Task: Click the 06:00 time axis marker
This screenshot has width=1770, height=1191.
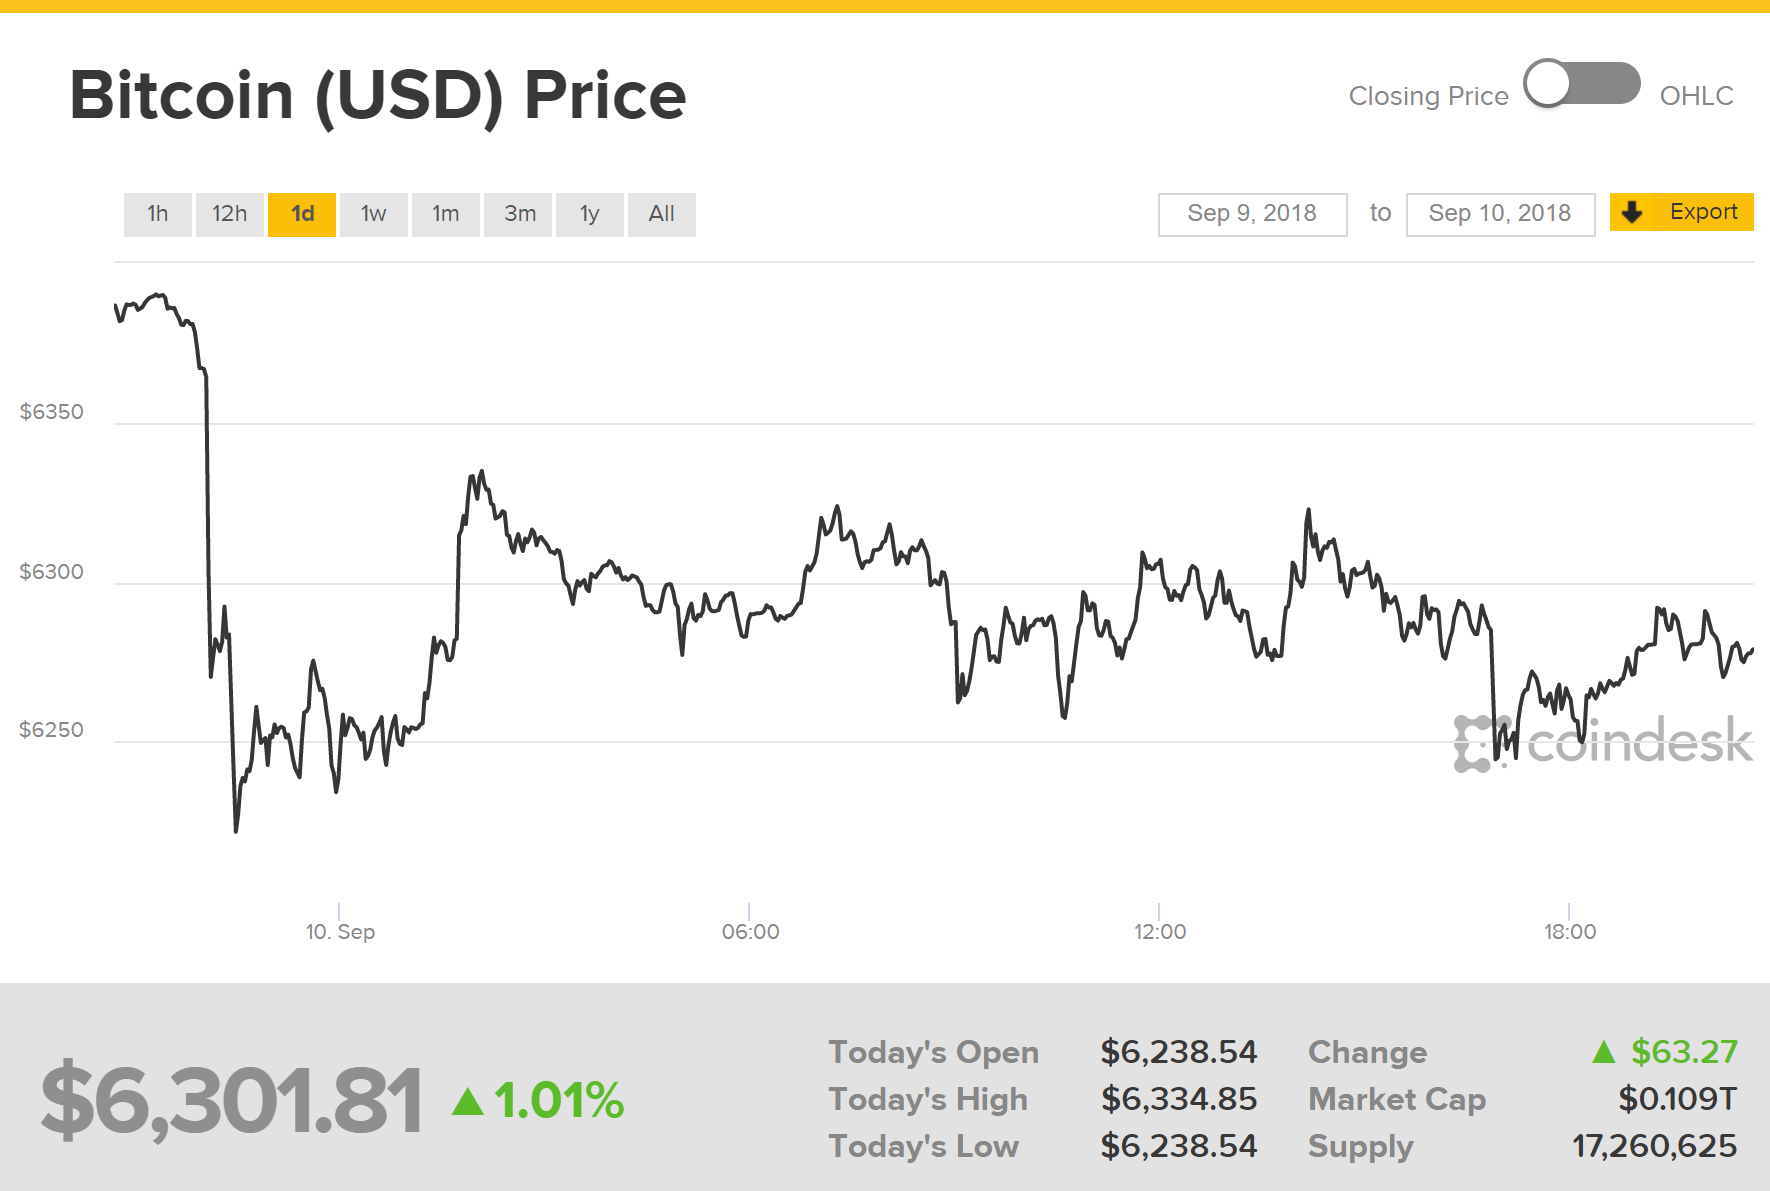Action: [x=750, y=932]
